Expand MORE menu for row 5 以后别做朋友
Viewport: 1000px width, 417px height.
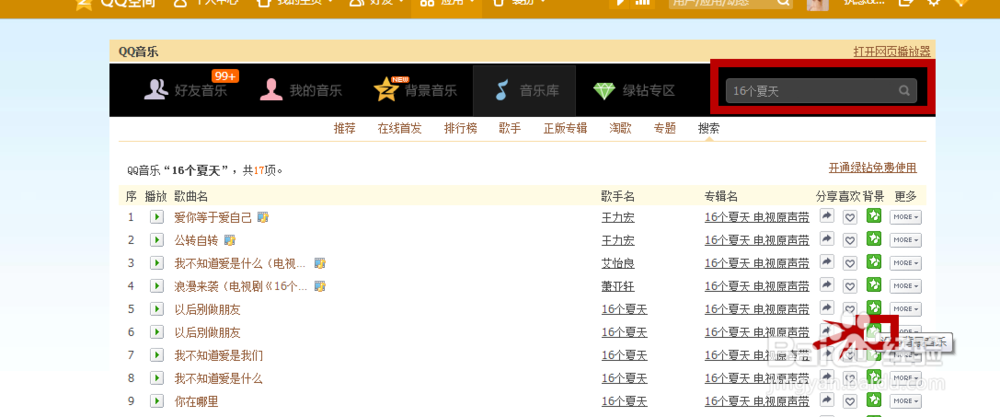click(906, 309)
